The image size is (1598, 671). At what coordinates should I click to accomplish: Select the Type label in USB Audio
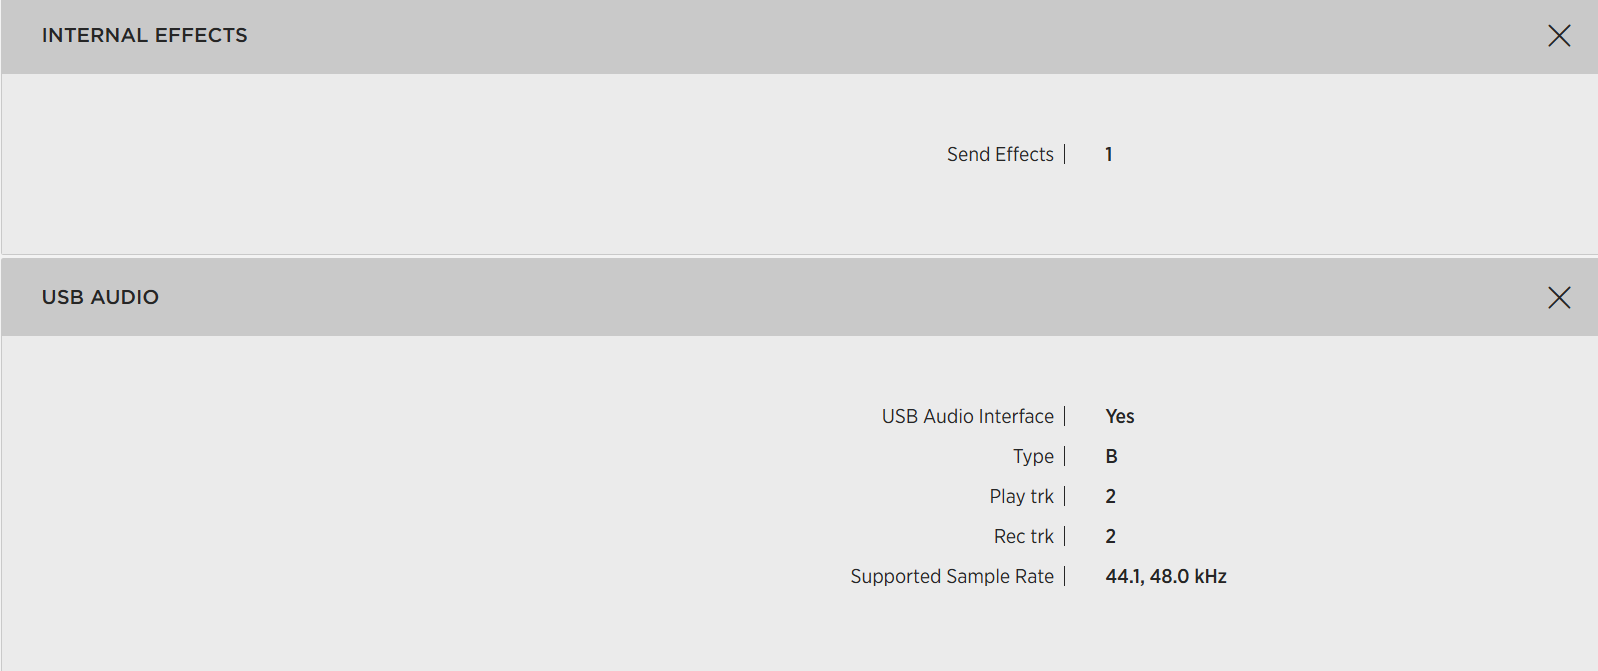point(1033,456)
